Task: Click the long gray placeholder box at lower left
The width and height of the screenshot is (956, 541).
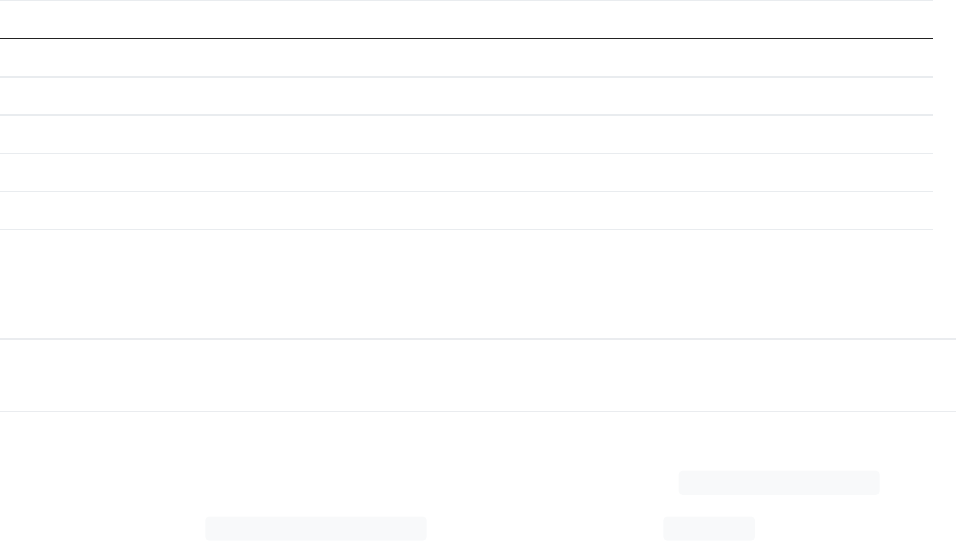Action: tap(316, 528)
